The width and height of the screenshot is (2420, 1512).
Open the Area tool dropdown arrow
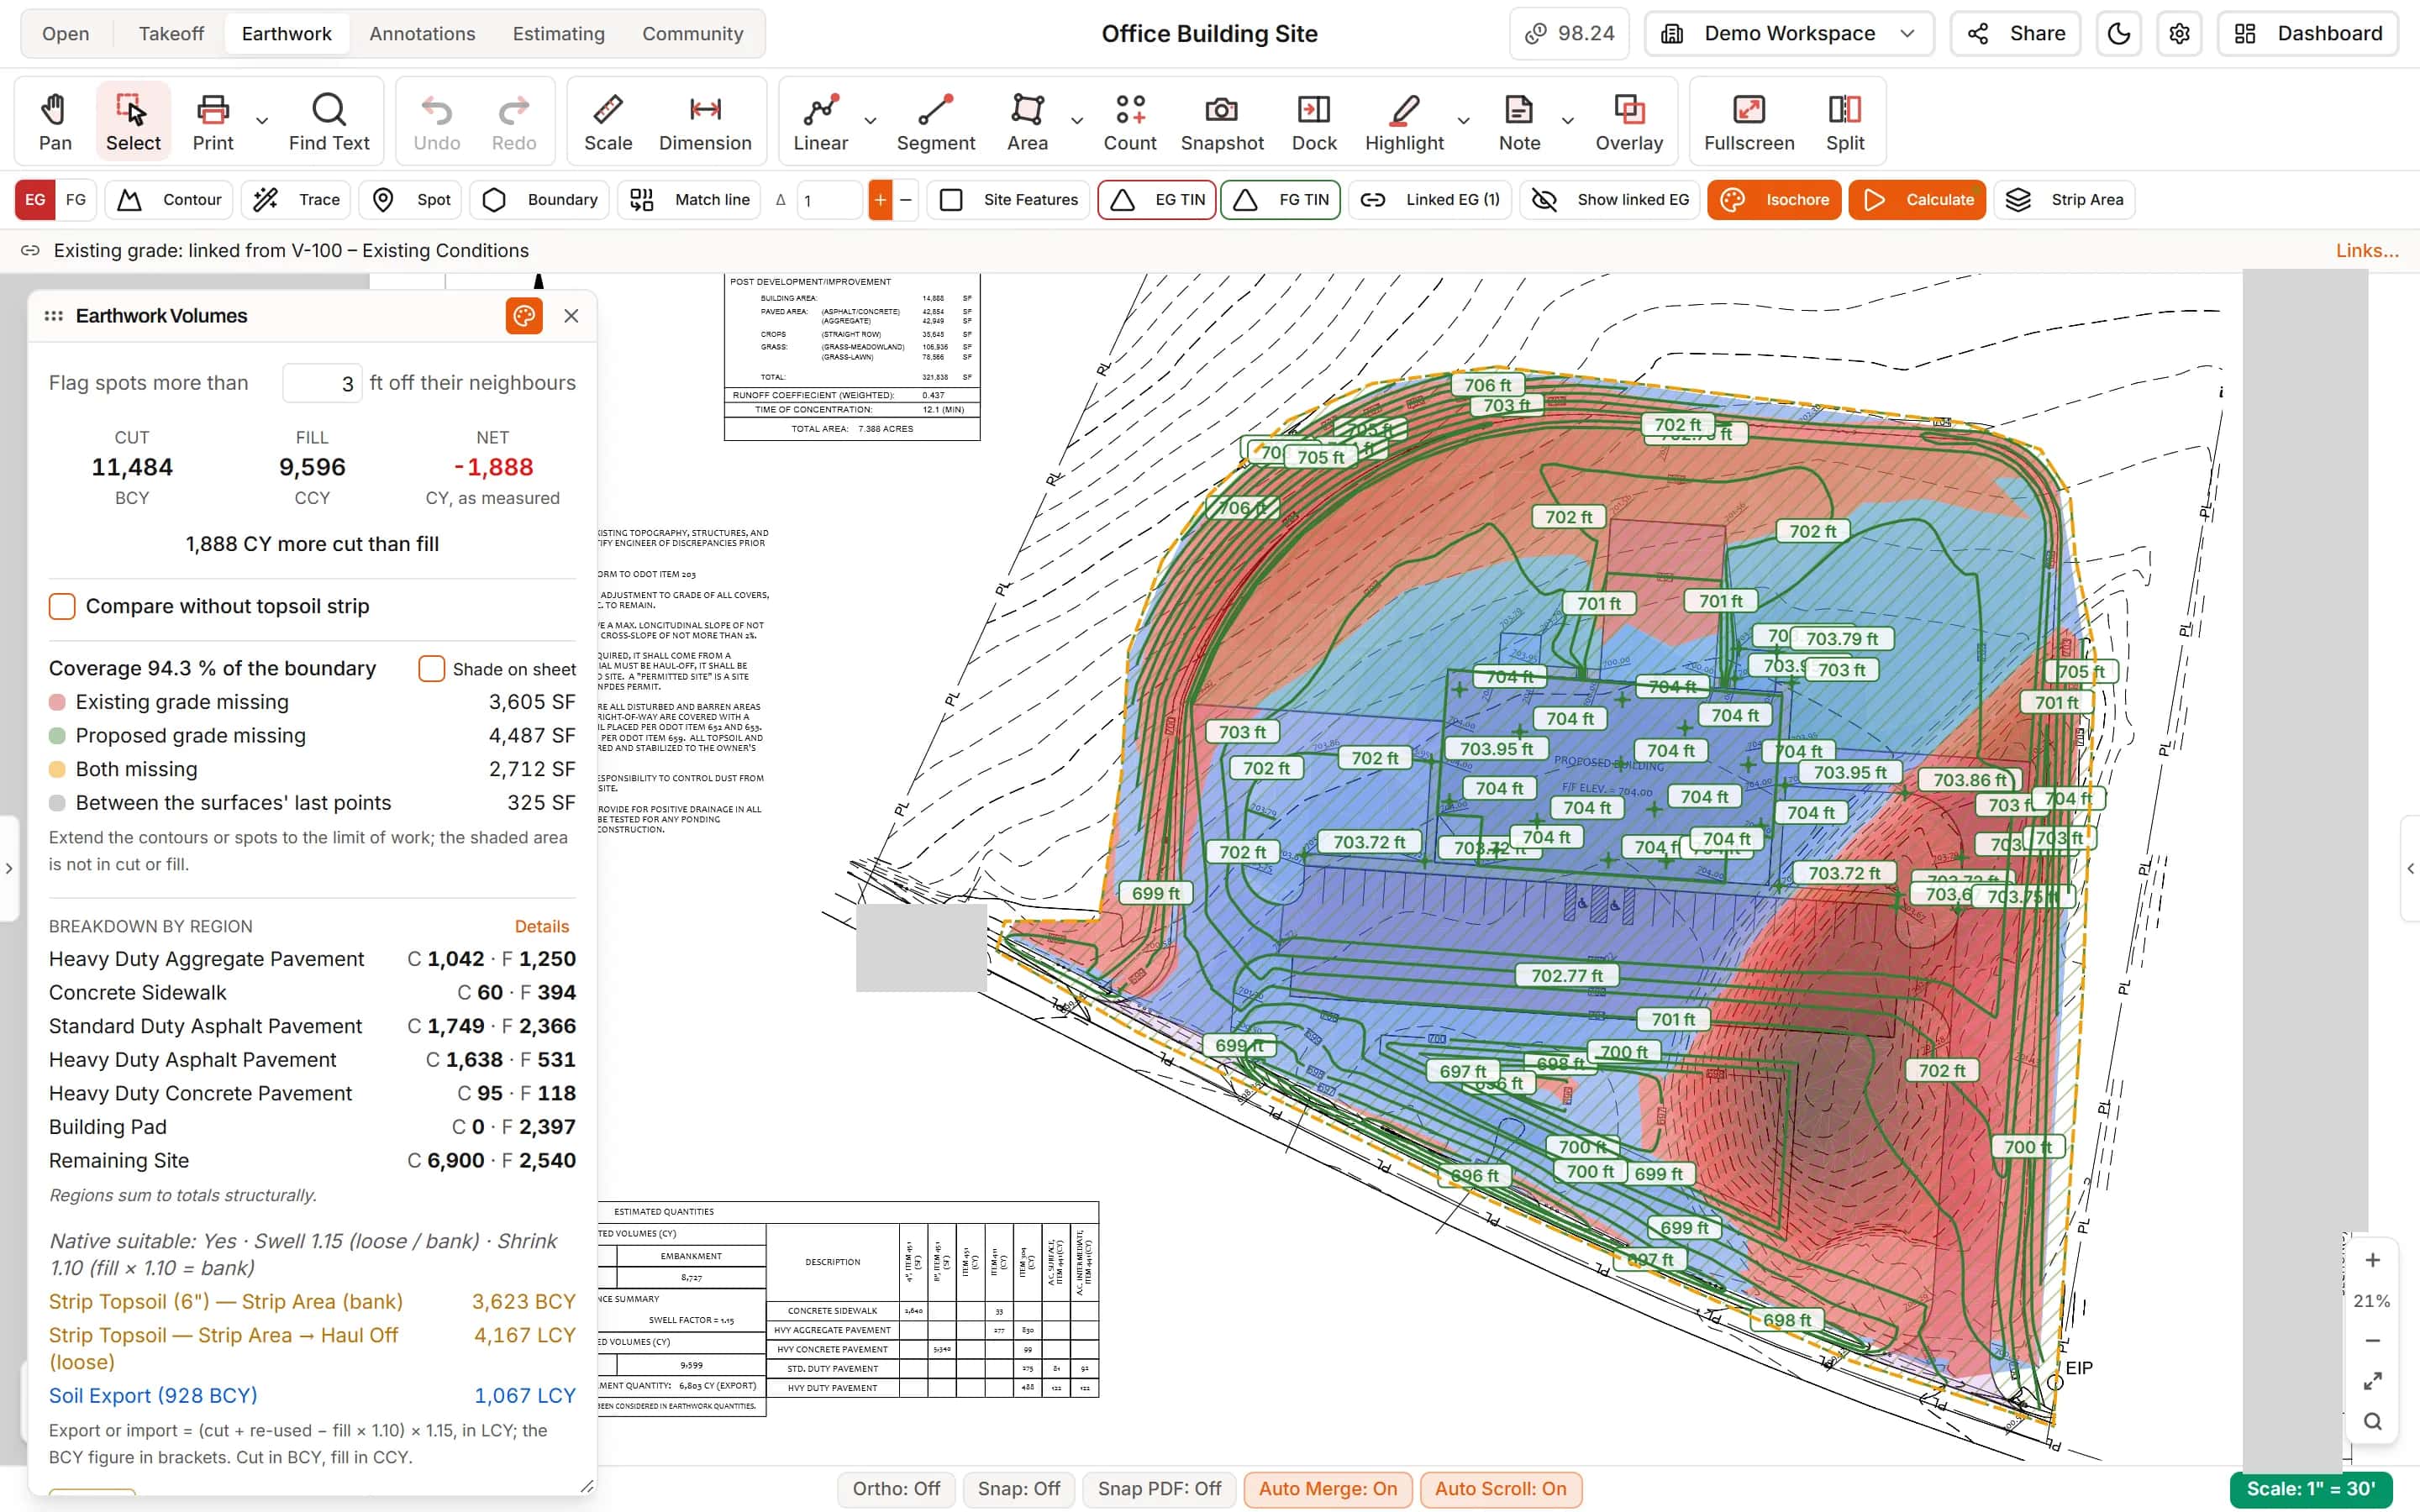(x=1077, y=121)
